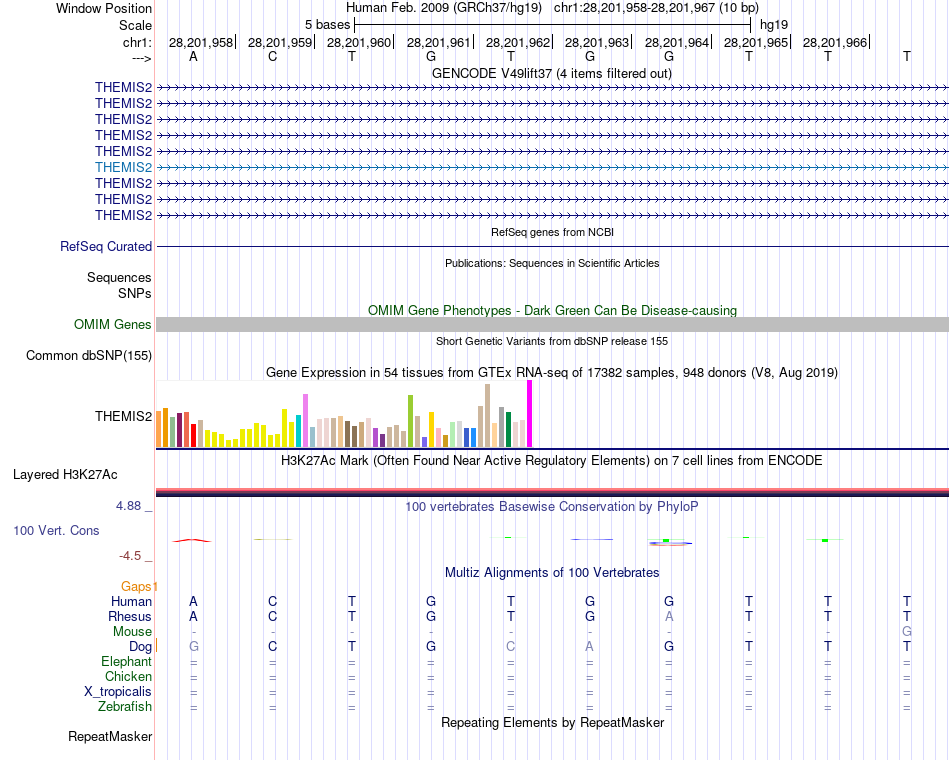Open the Multiz Alignments of 100 Vertebrates title
Image resolution: width=950 pixels, height=760 pixels.
click(x=552, y=573)
